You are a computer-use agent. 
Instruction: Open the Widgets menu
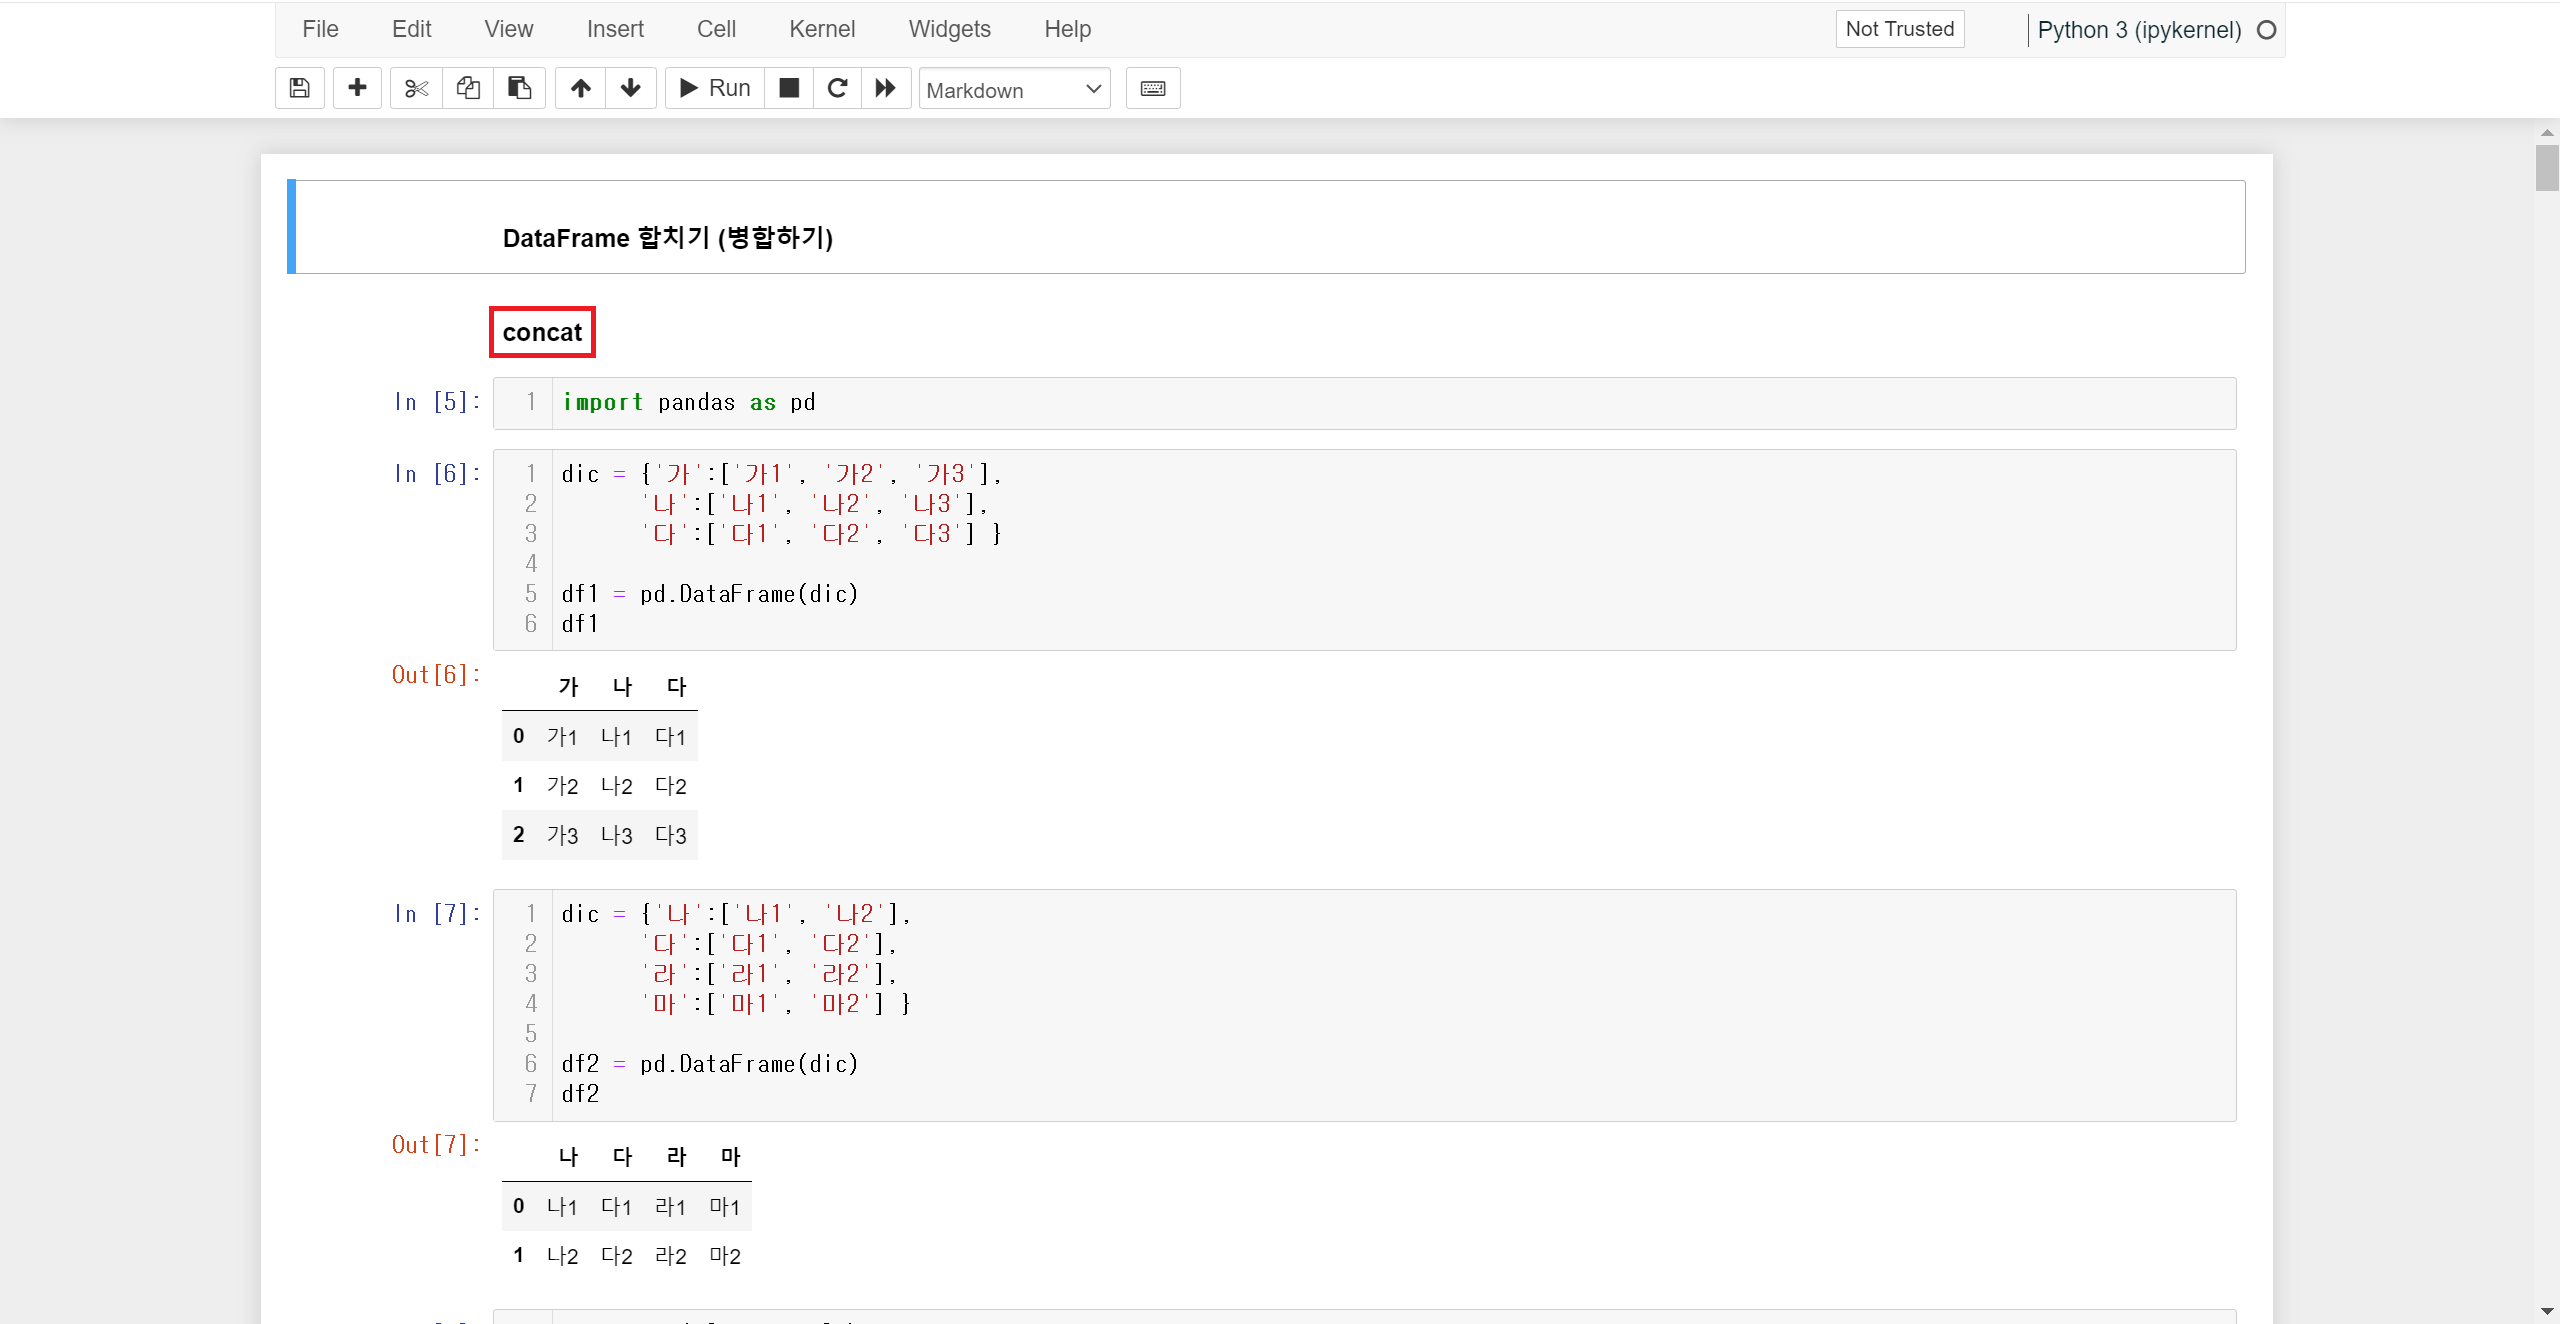coord(949,29)
